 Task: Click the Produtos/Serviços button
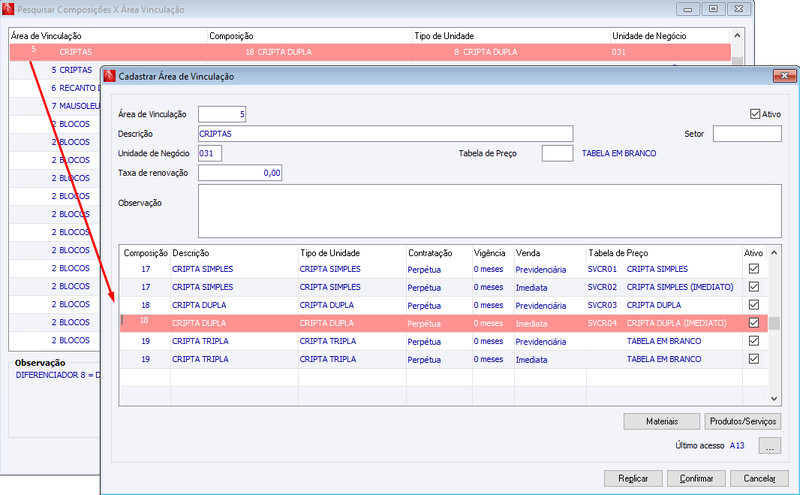click(742, 421)
